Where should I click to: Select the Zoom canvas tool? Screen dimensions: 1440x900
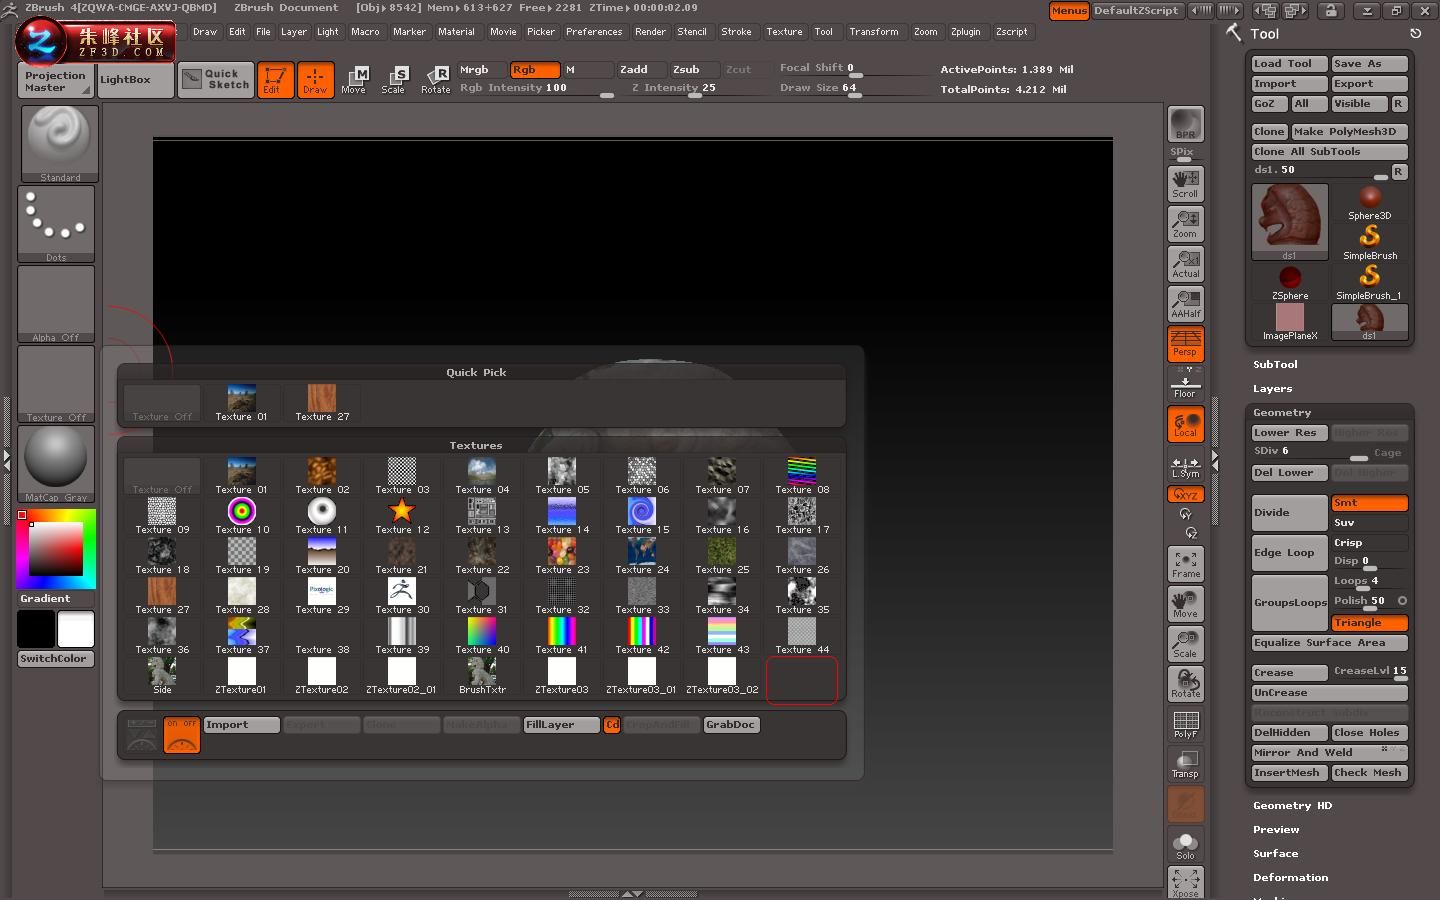click(1185, 223)
